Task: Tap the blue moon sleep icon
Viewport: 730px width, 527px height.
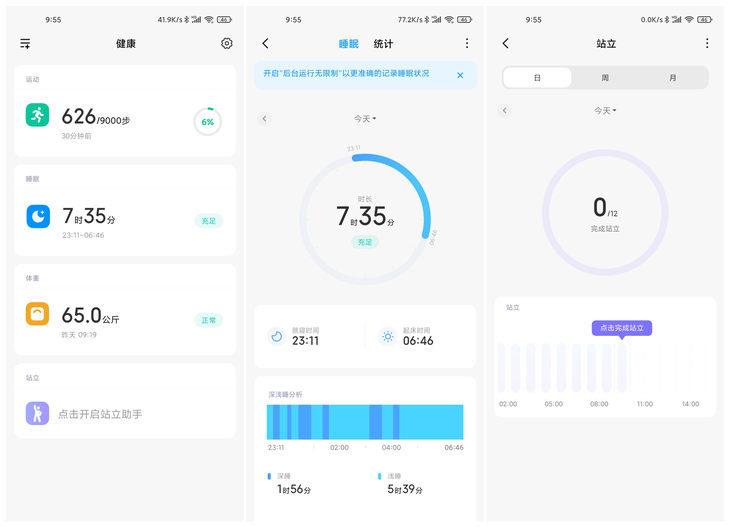Action: (37, 215)
